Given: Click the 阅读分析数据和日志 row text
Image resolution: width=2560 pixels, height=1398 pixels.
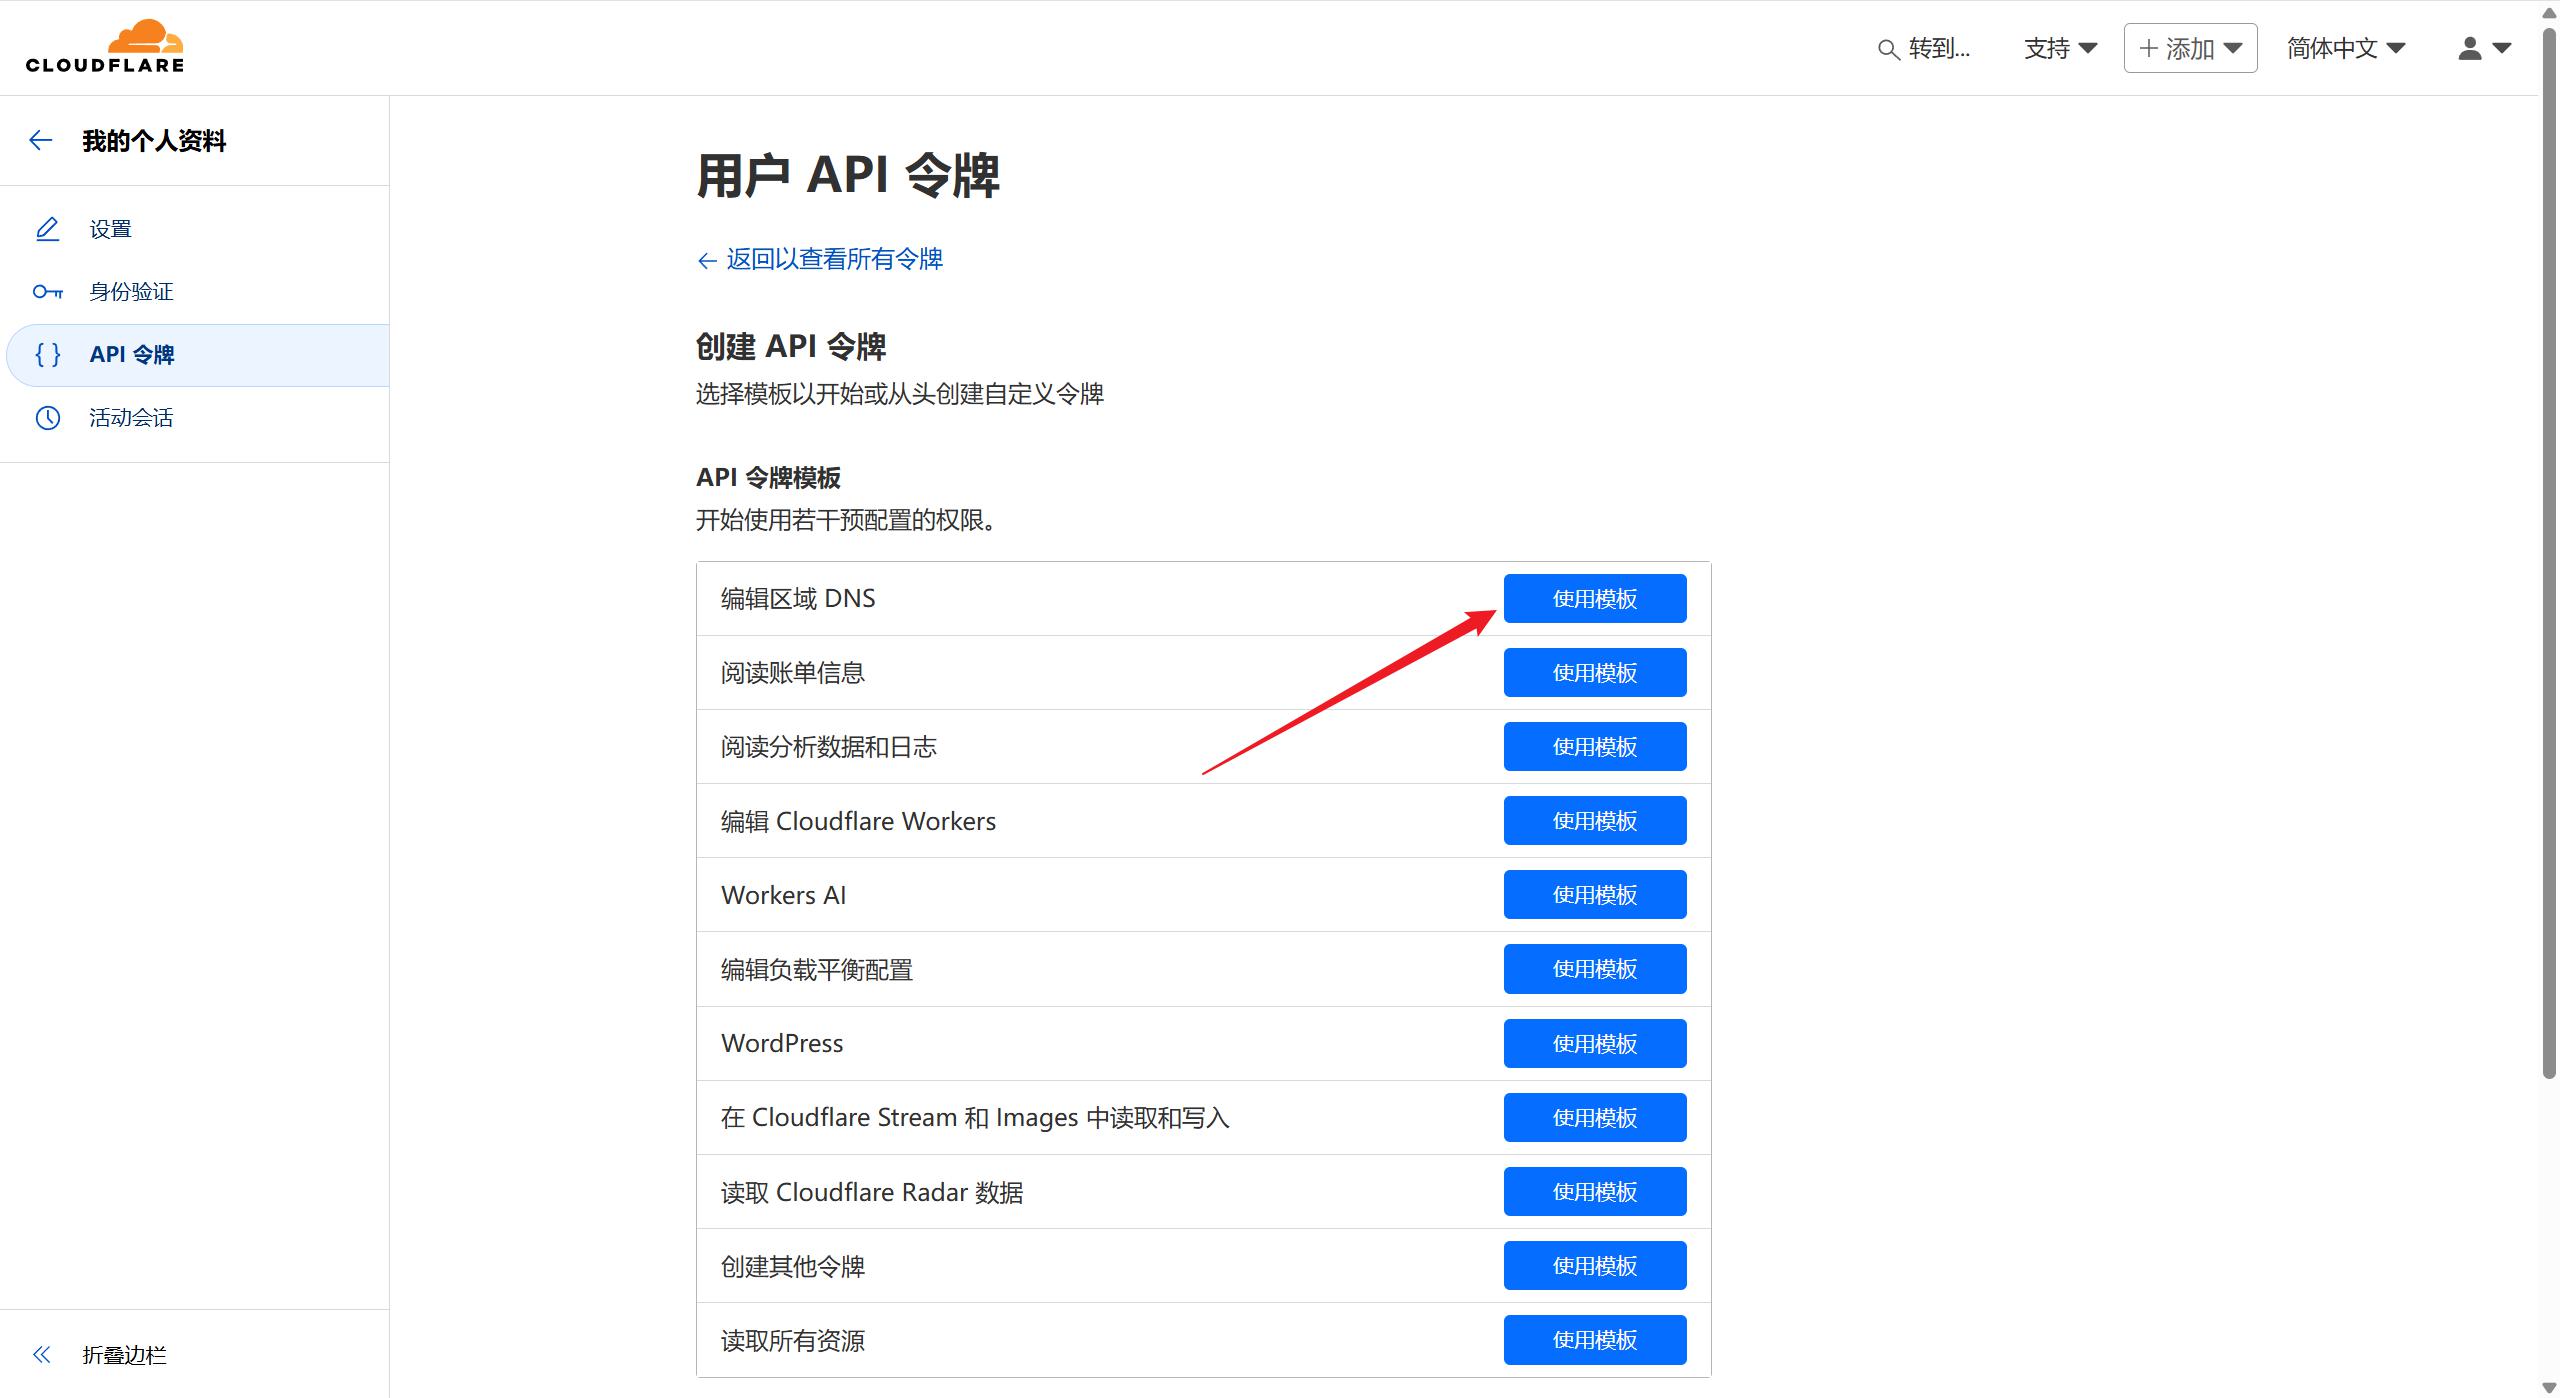Looking at the screenshot, I should [x=829, y=746].
